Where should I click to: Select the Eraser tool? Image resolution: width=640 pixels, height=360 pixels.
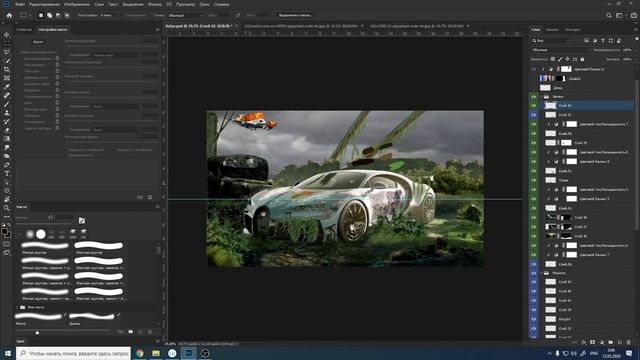tap(7, 130)
